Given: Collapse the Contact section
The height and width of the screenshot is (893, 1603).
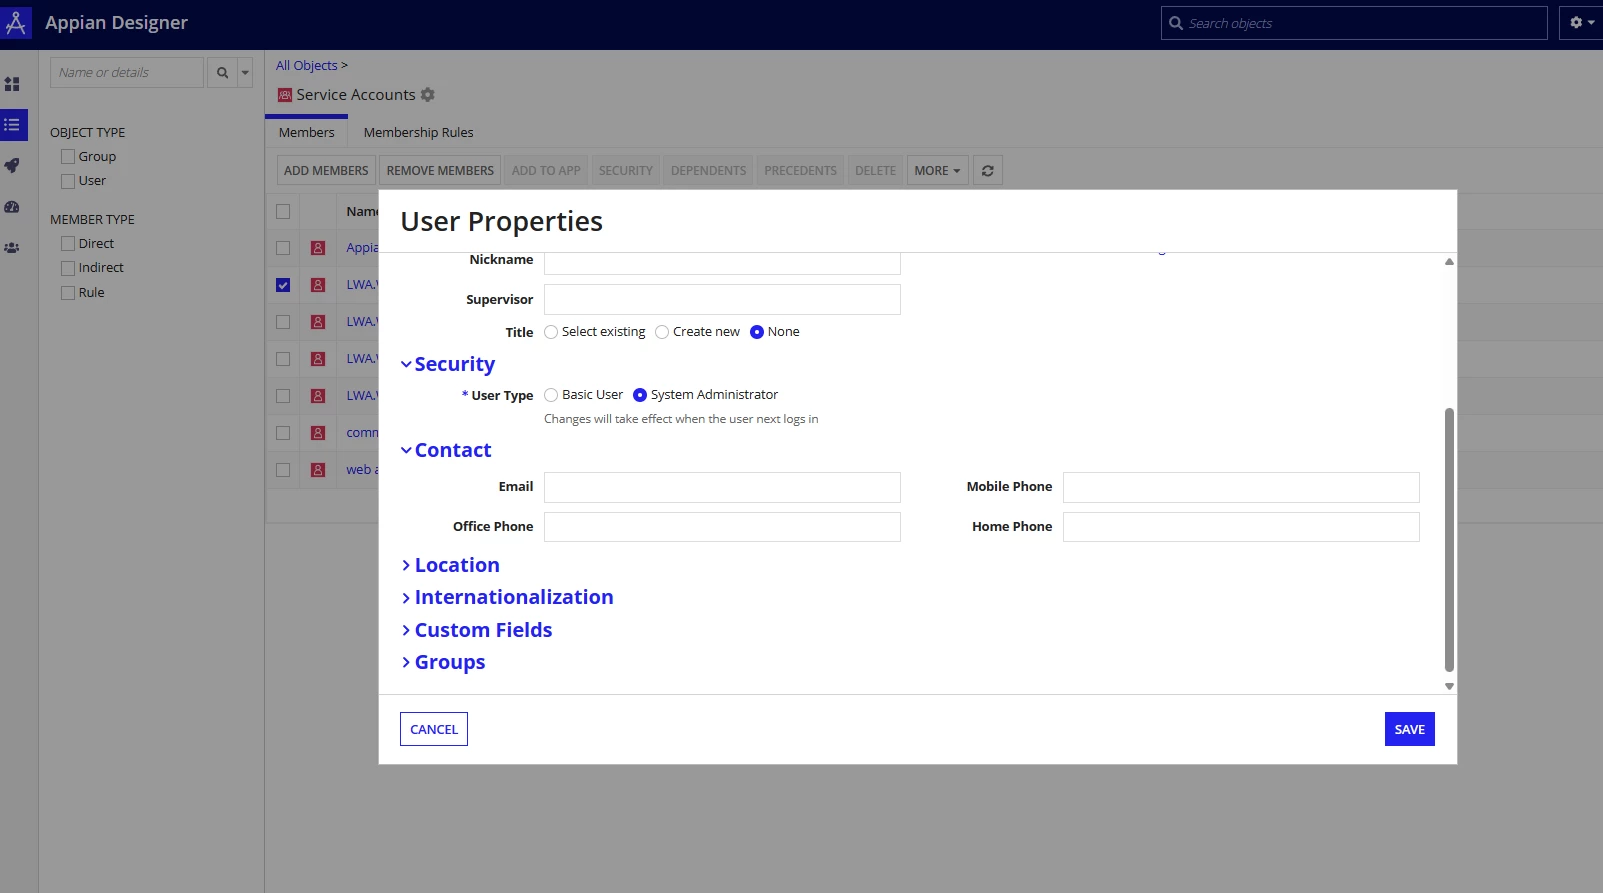Looking at the screenshot, I should pyautogui.click(x=446, y=450).
